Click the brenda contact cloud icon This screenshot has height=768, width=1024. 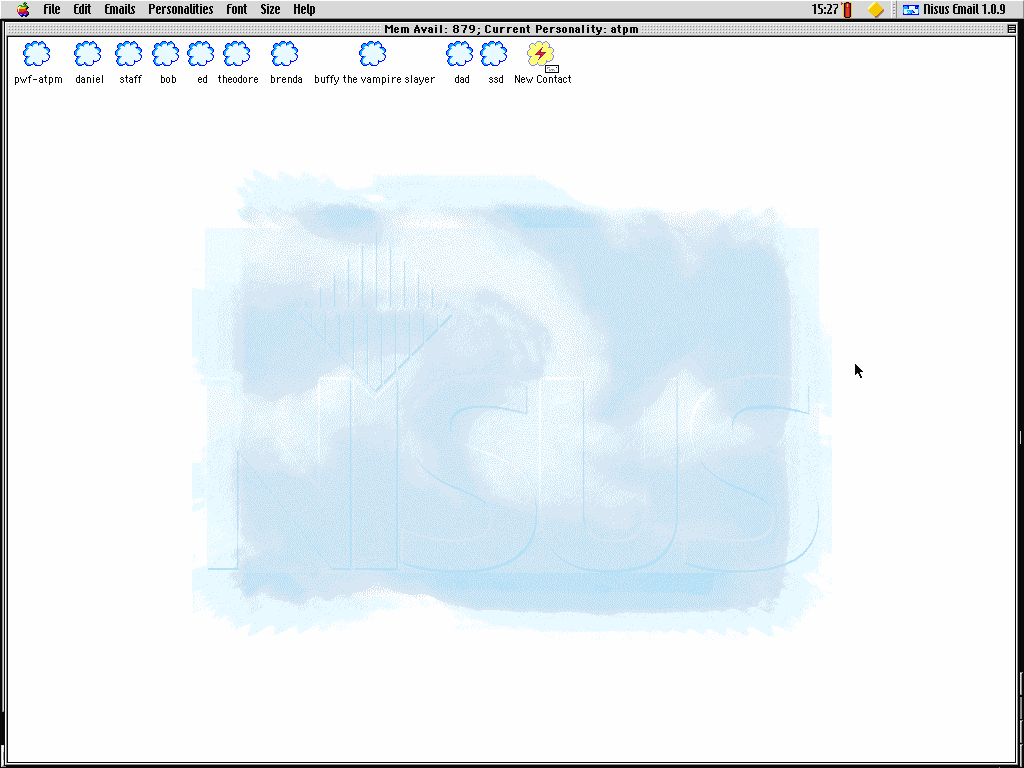(285, 54)
